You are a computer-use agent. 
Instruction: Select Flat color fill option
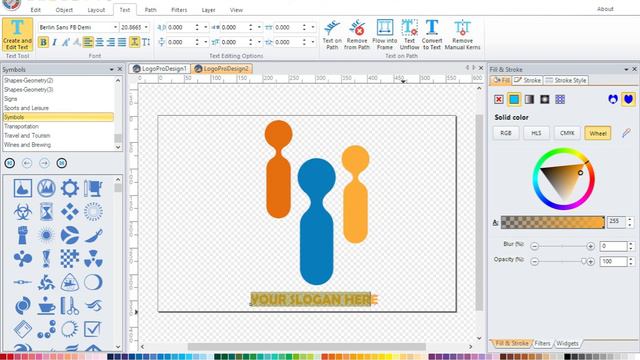point(514,99)
